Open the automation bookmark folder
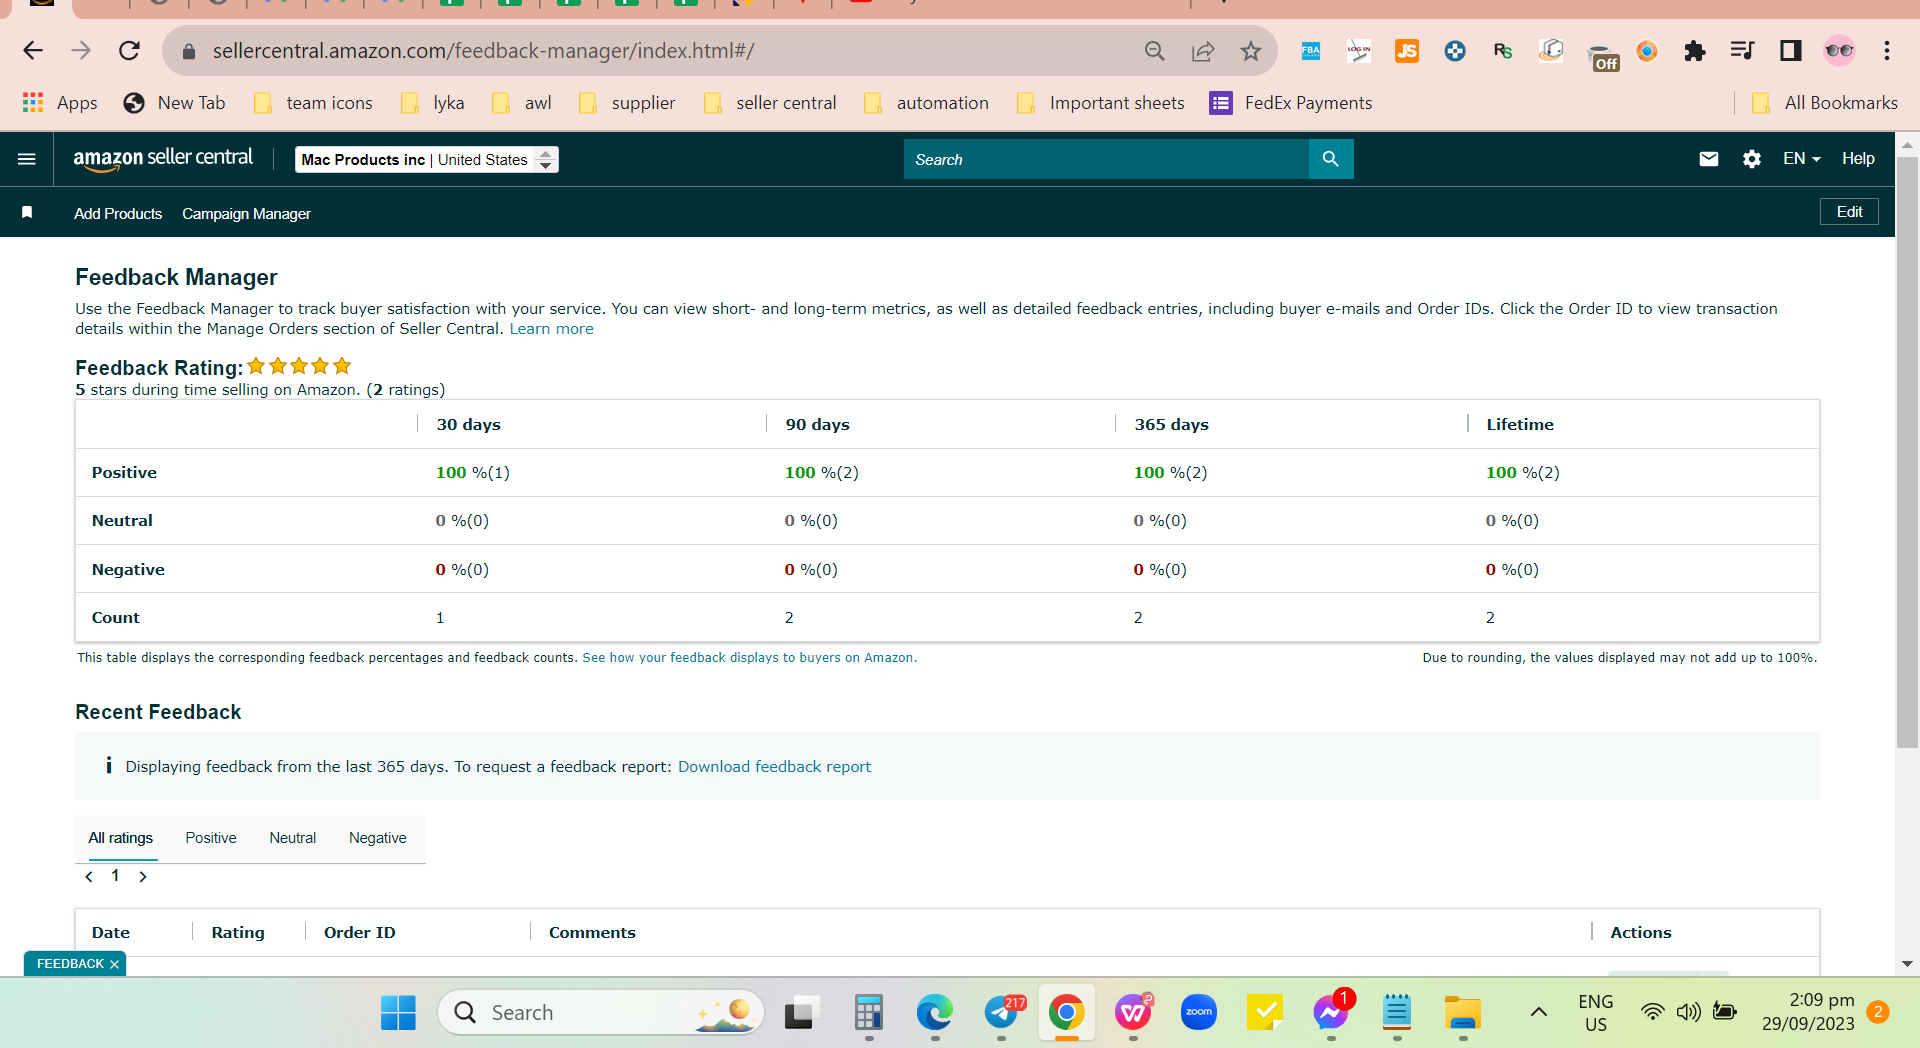The image size is (1920, 1048). click(926, 103)
